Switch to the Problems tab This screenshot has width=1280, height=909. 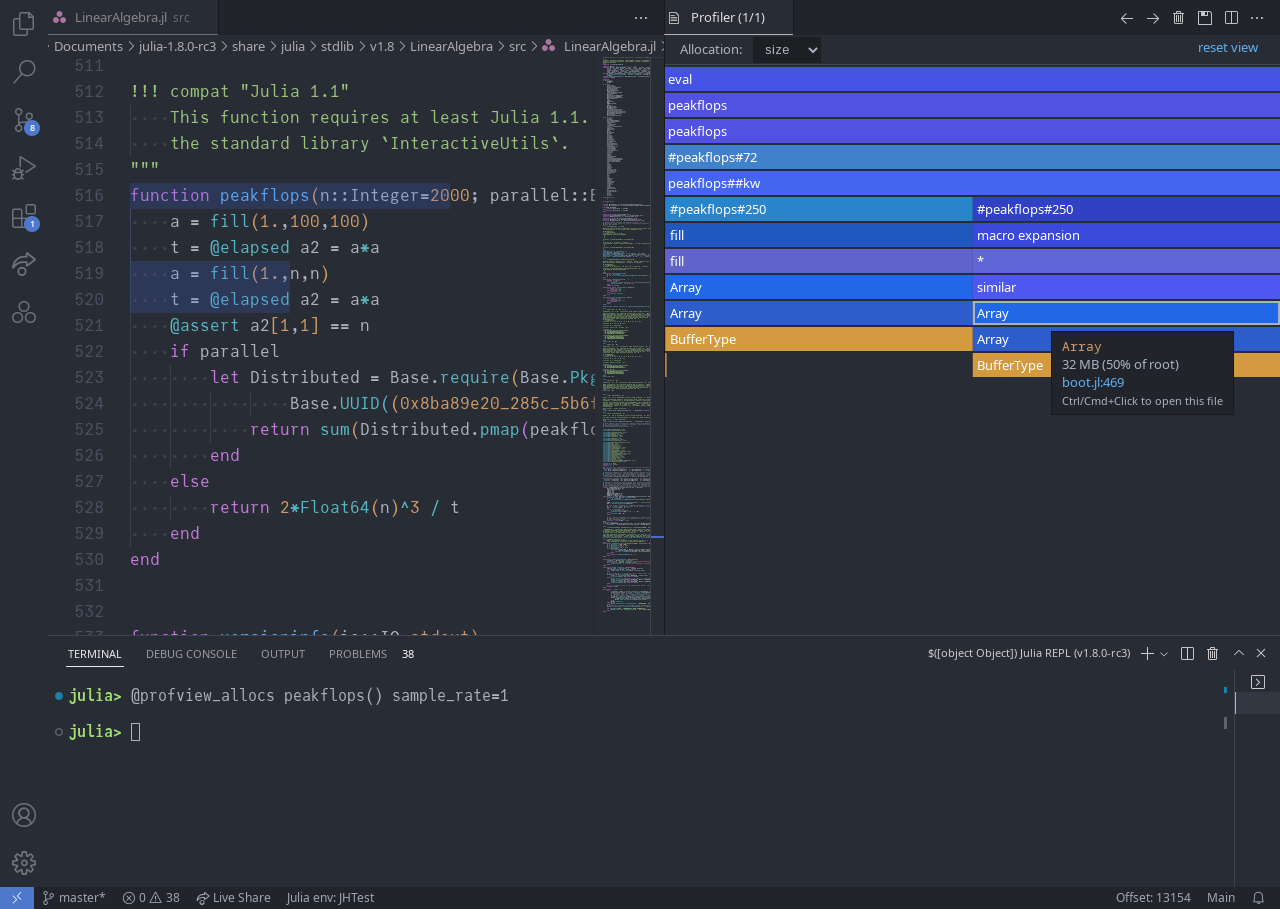[x=357, y=654]
